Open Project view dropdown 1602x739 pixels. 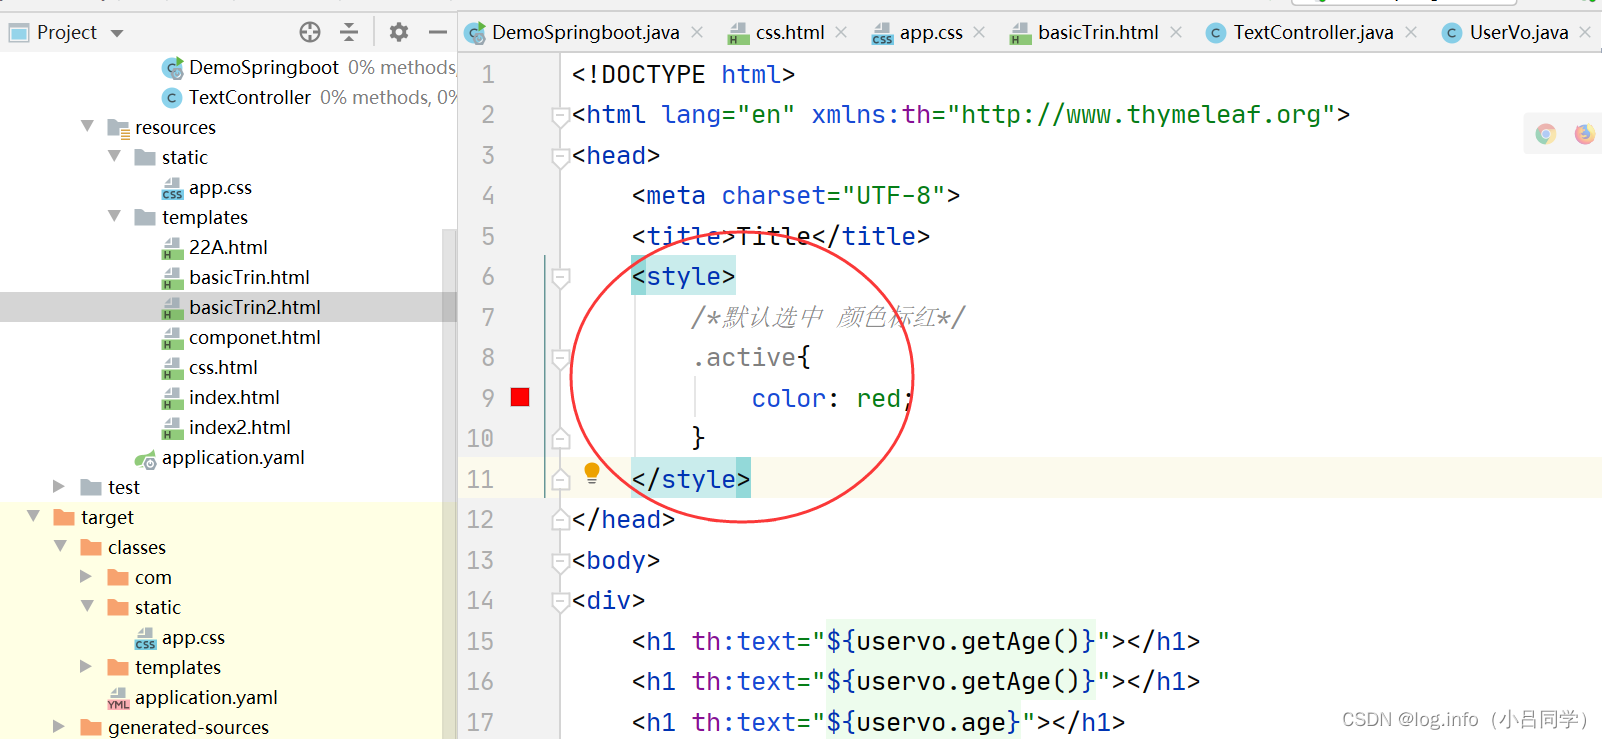pos(117,33)
